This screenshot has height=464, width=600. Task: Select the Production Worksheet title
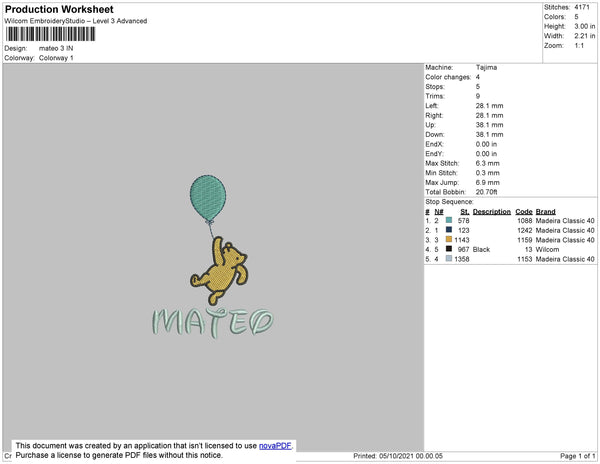[59, 10]
